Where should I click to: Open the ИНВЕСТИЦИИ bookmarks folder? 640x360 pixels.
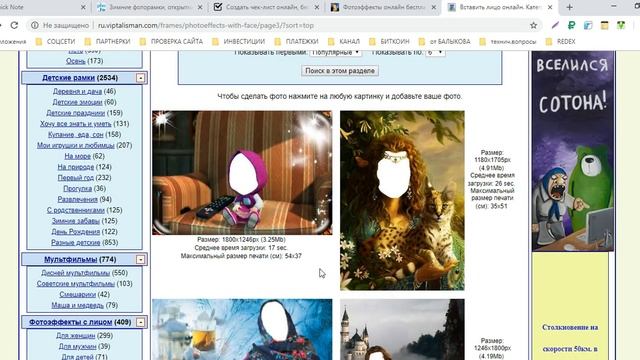pos(239,41)
